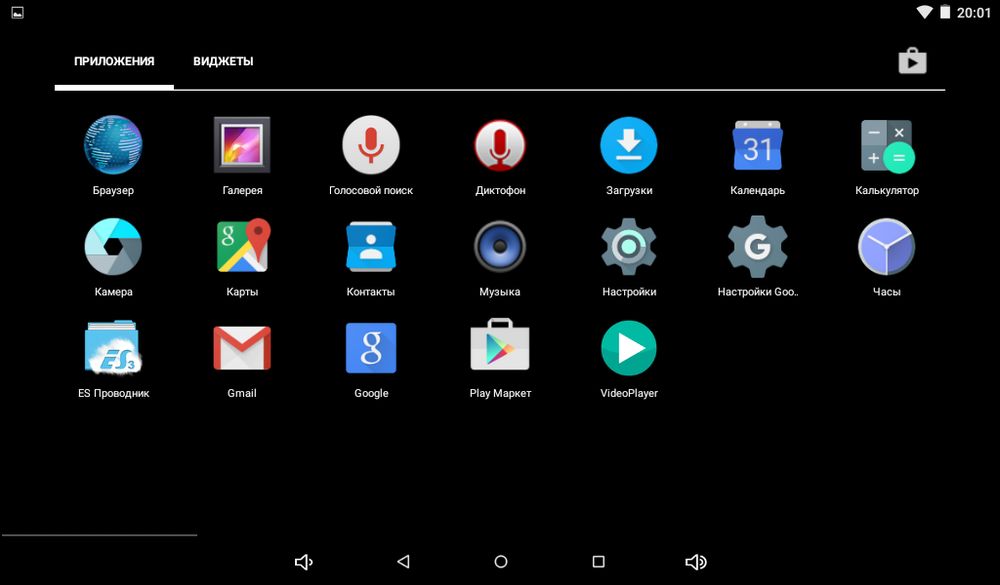Tap the Recent apps square button
Viewport: 1000px width, 585px height.
tap(598, 562)
